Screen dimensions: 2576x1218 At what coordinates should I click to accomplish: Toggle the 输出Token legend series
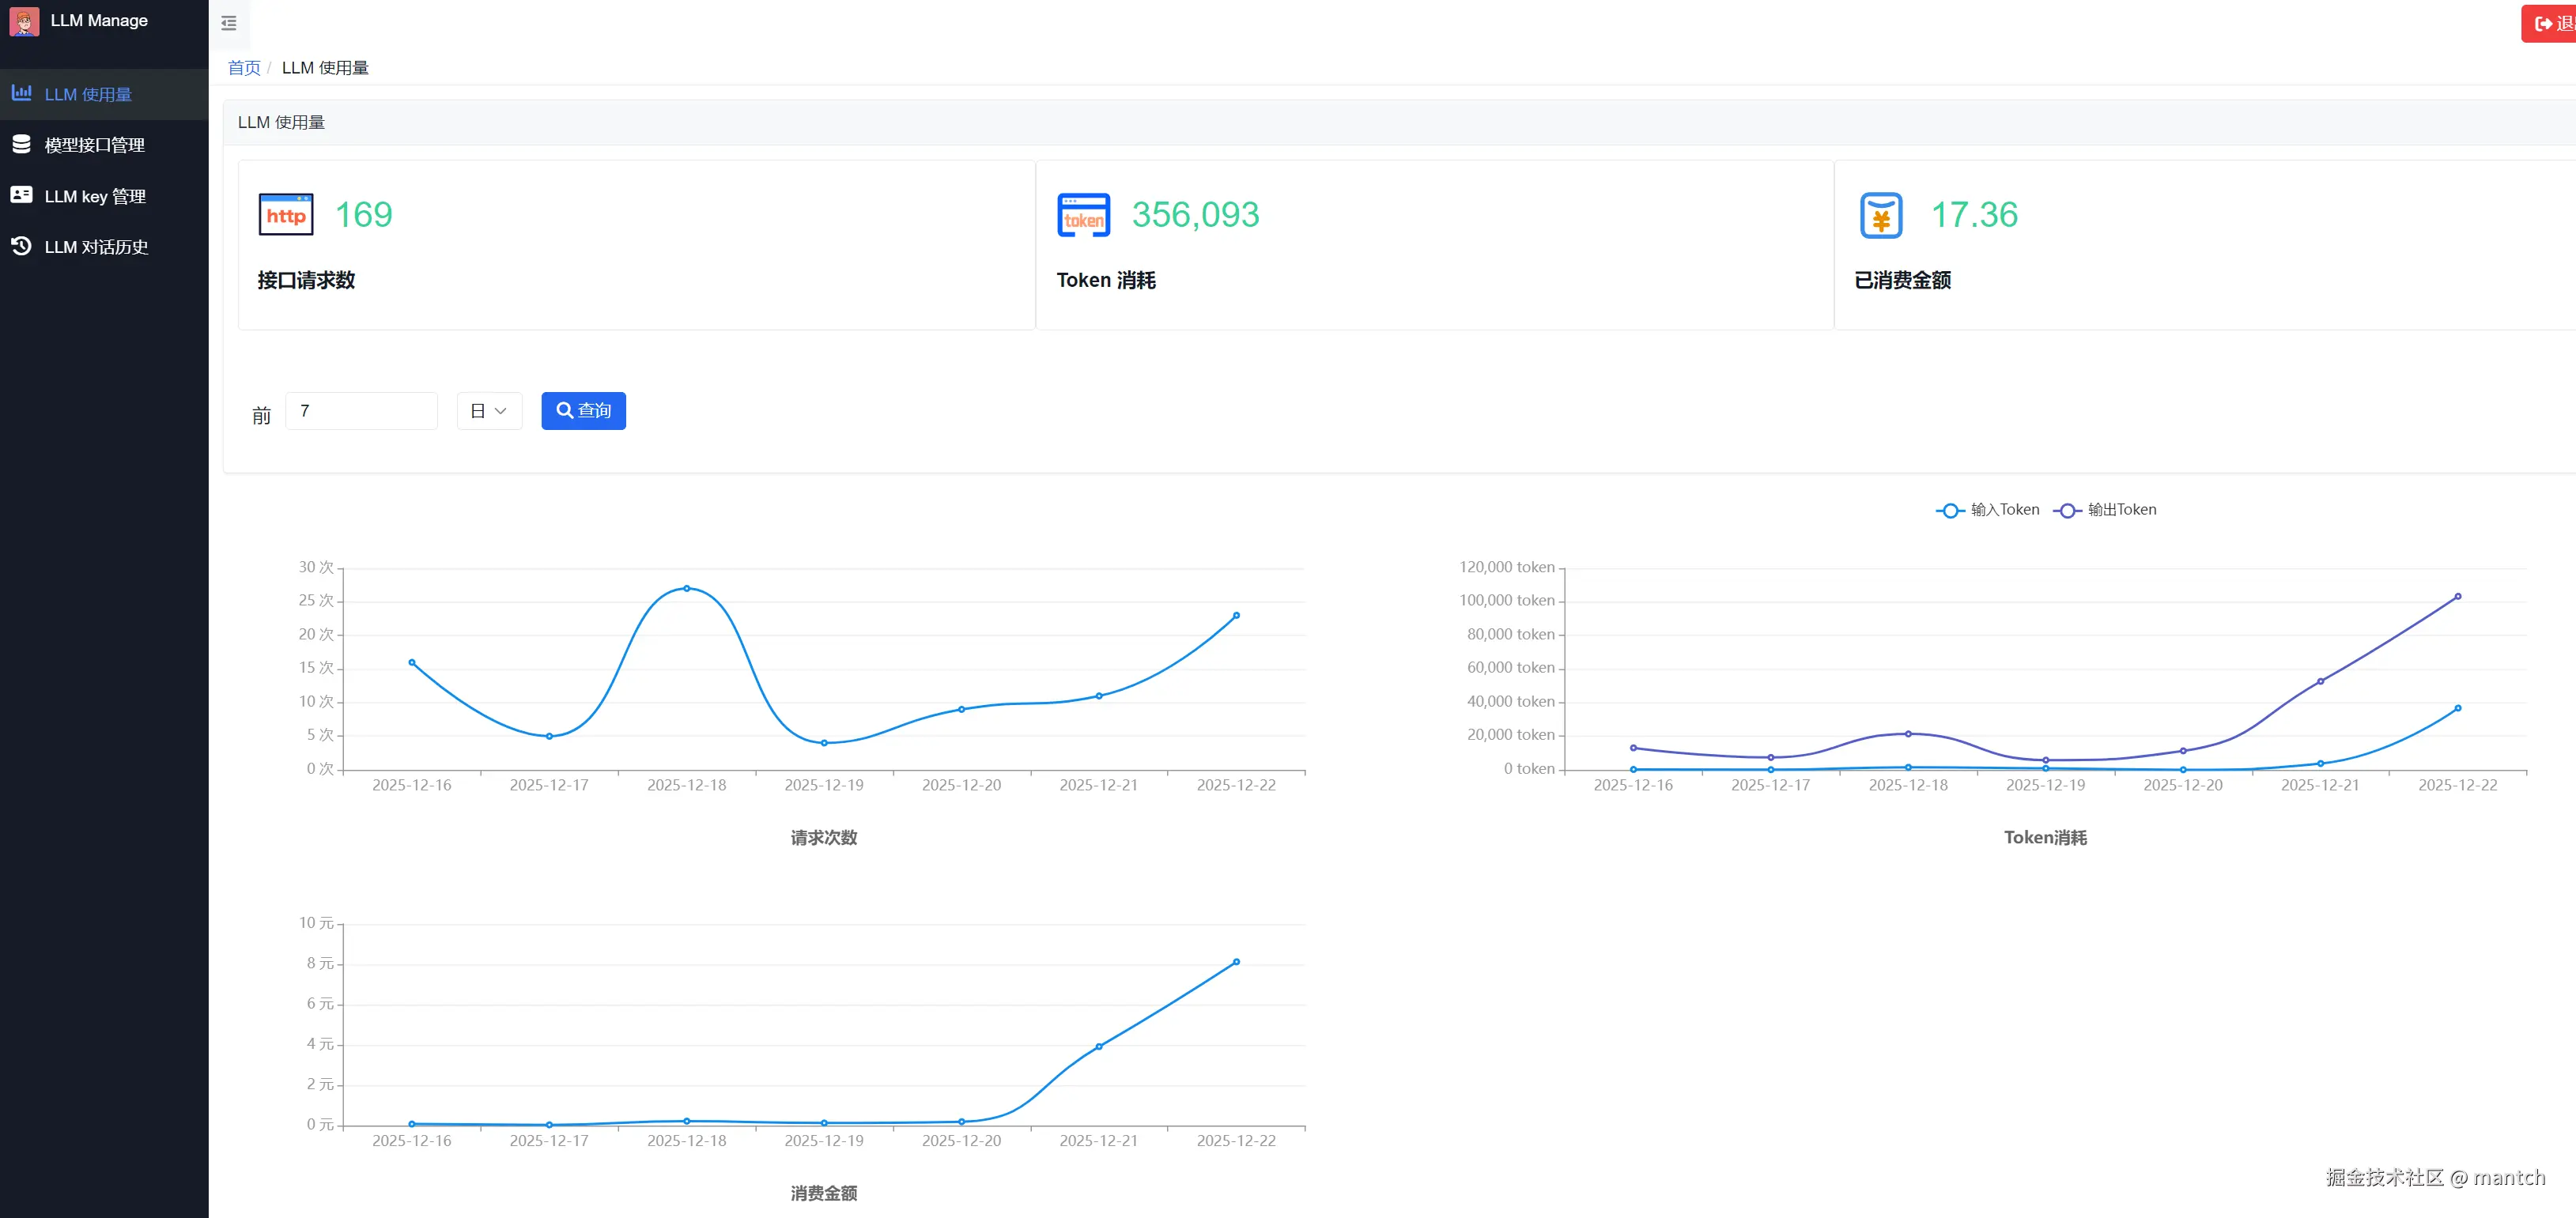[x=2106, y=510]
